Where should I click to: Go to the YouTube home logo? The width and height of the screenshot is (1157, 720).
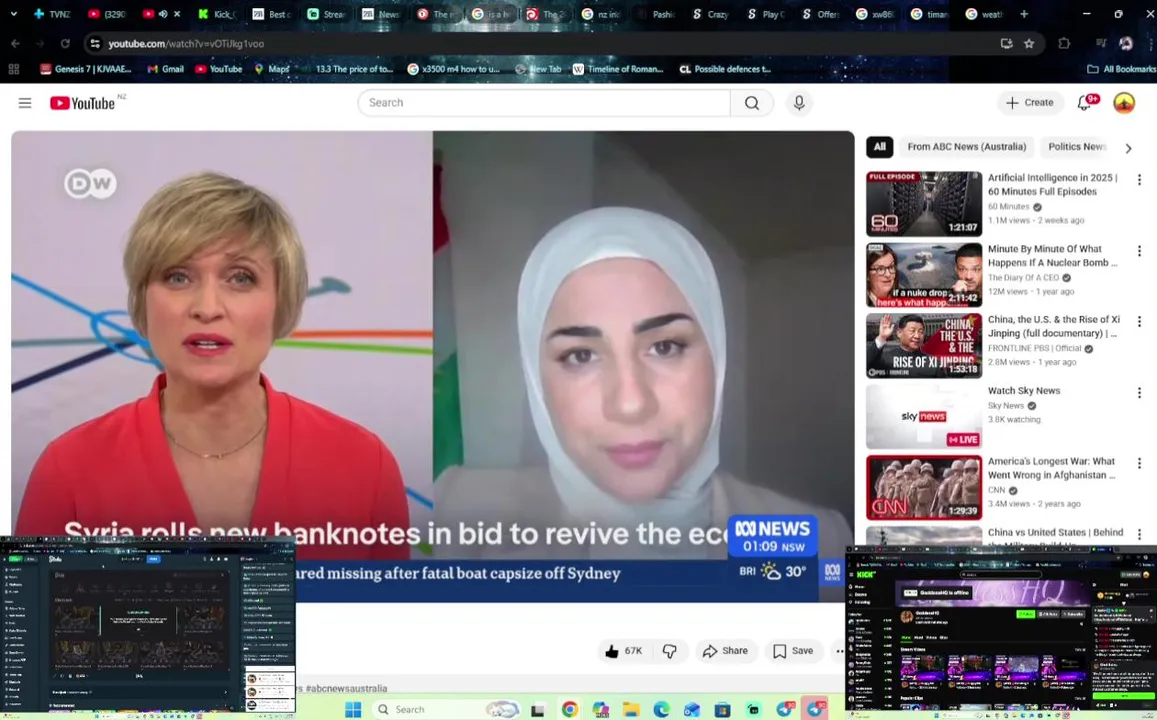click(82, 103)
